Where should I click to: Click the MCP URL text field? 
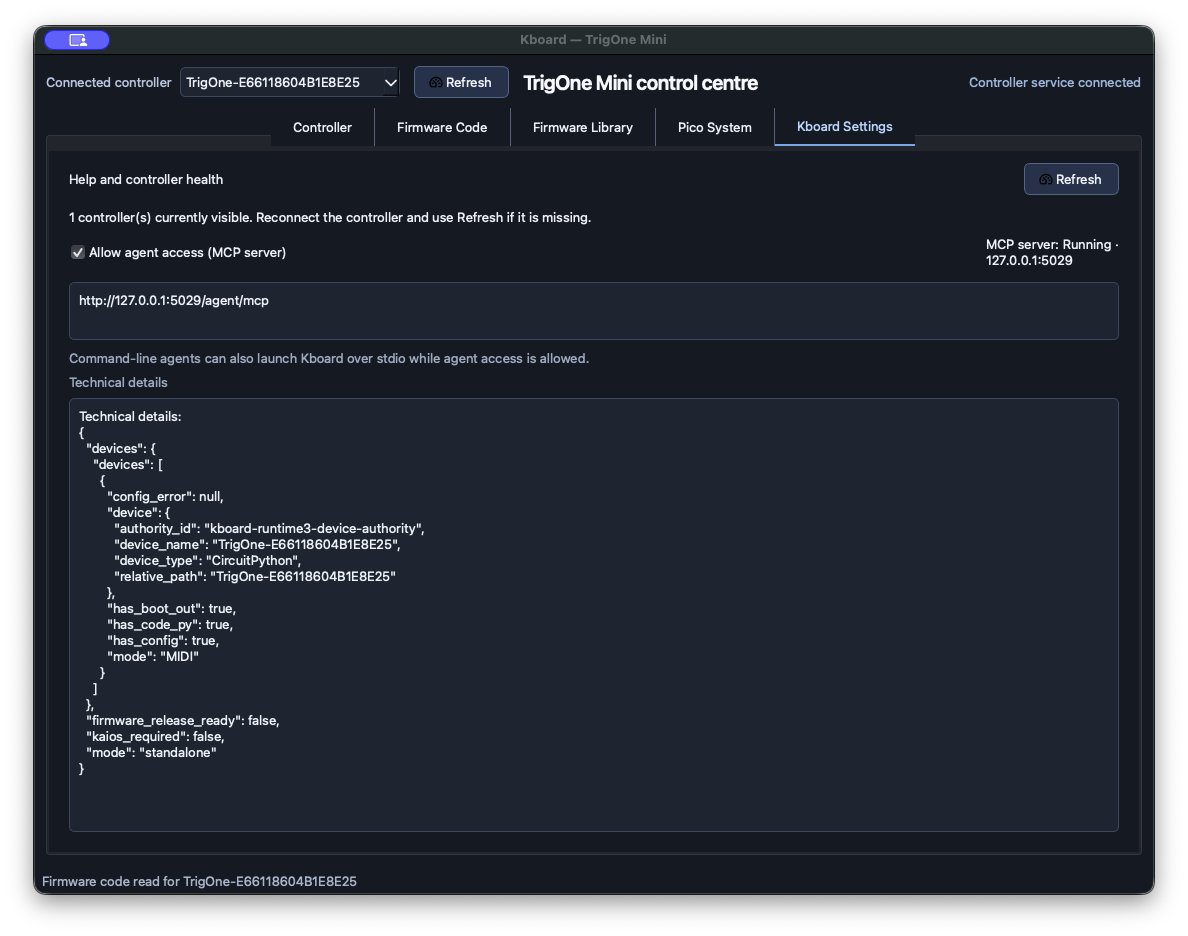(593, 311)
